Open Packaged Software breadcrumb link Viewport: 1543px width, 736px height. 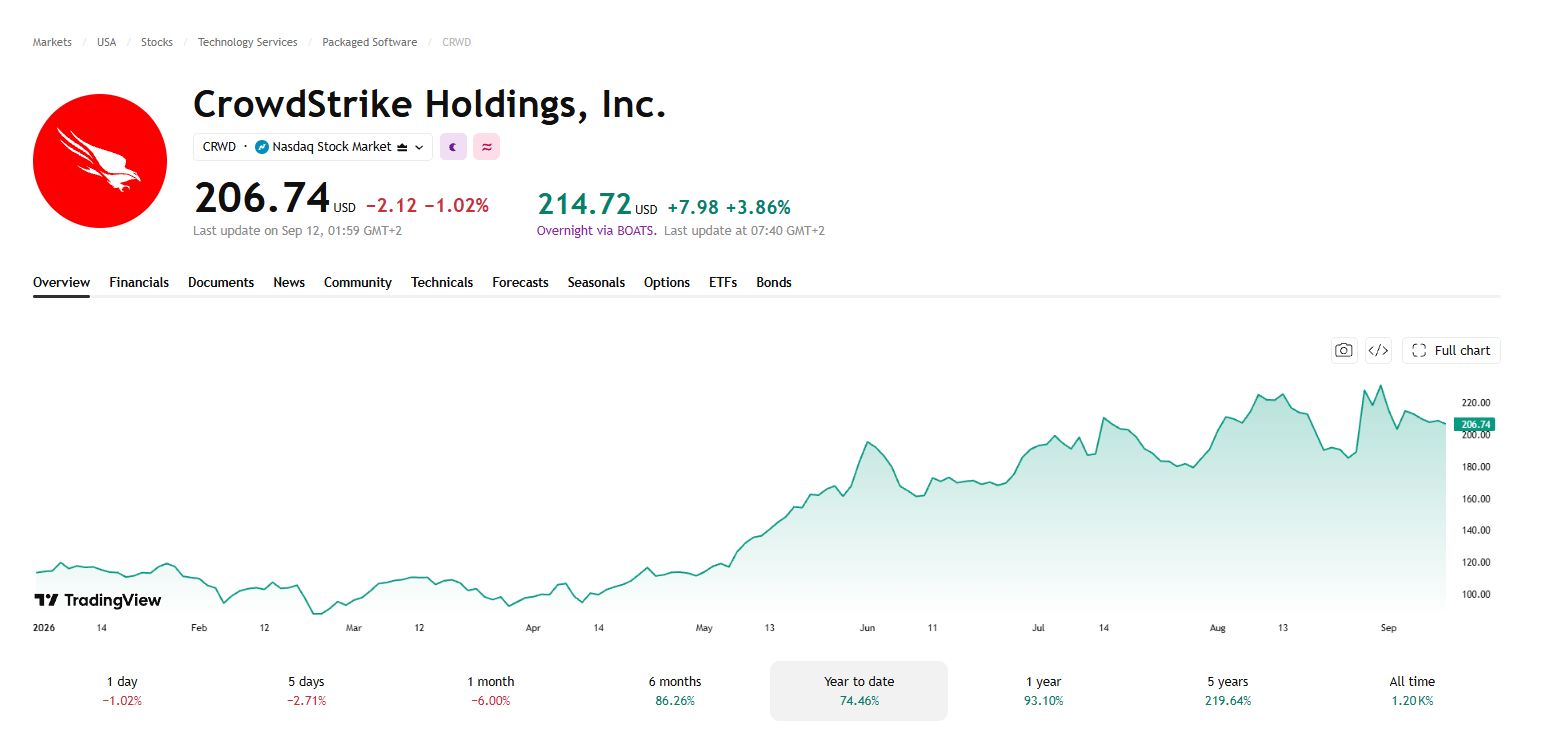(x=370, y=42)
